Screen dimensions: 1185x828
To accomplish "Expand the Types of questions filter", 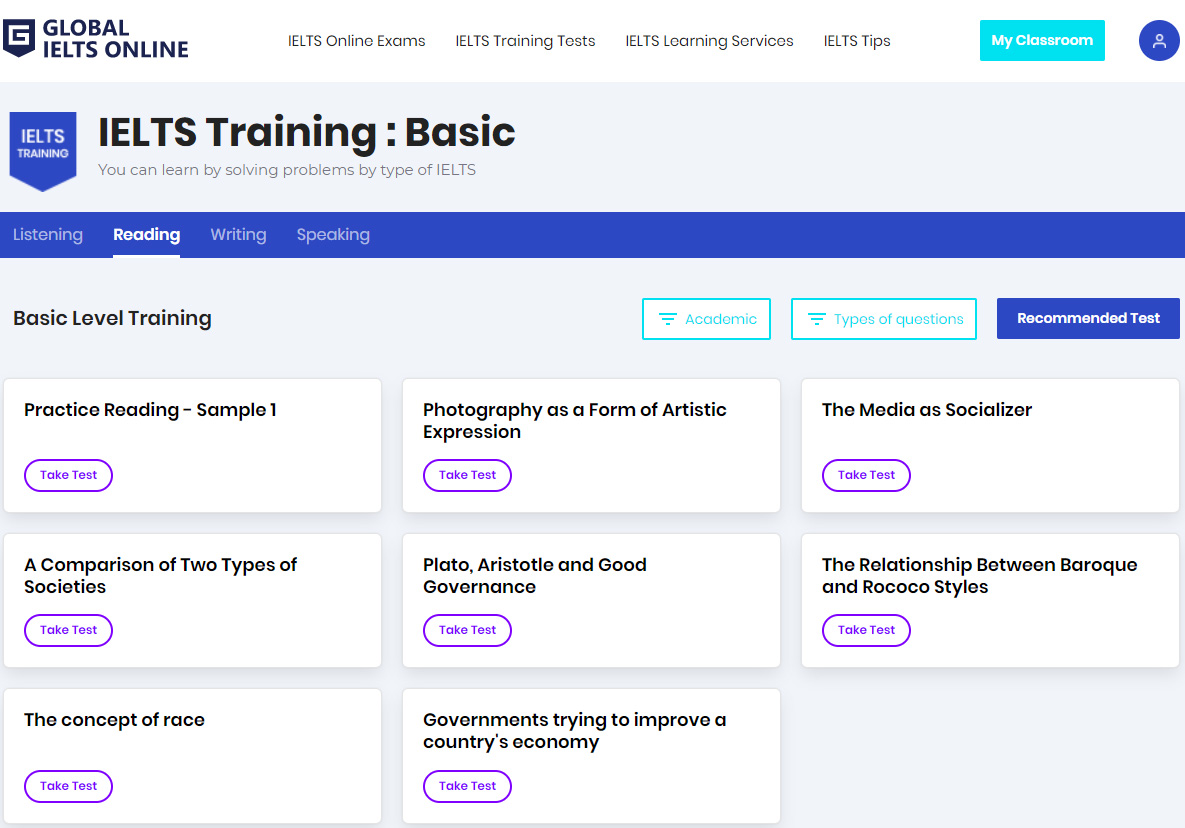I will tap(883, 319).
